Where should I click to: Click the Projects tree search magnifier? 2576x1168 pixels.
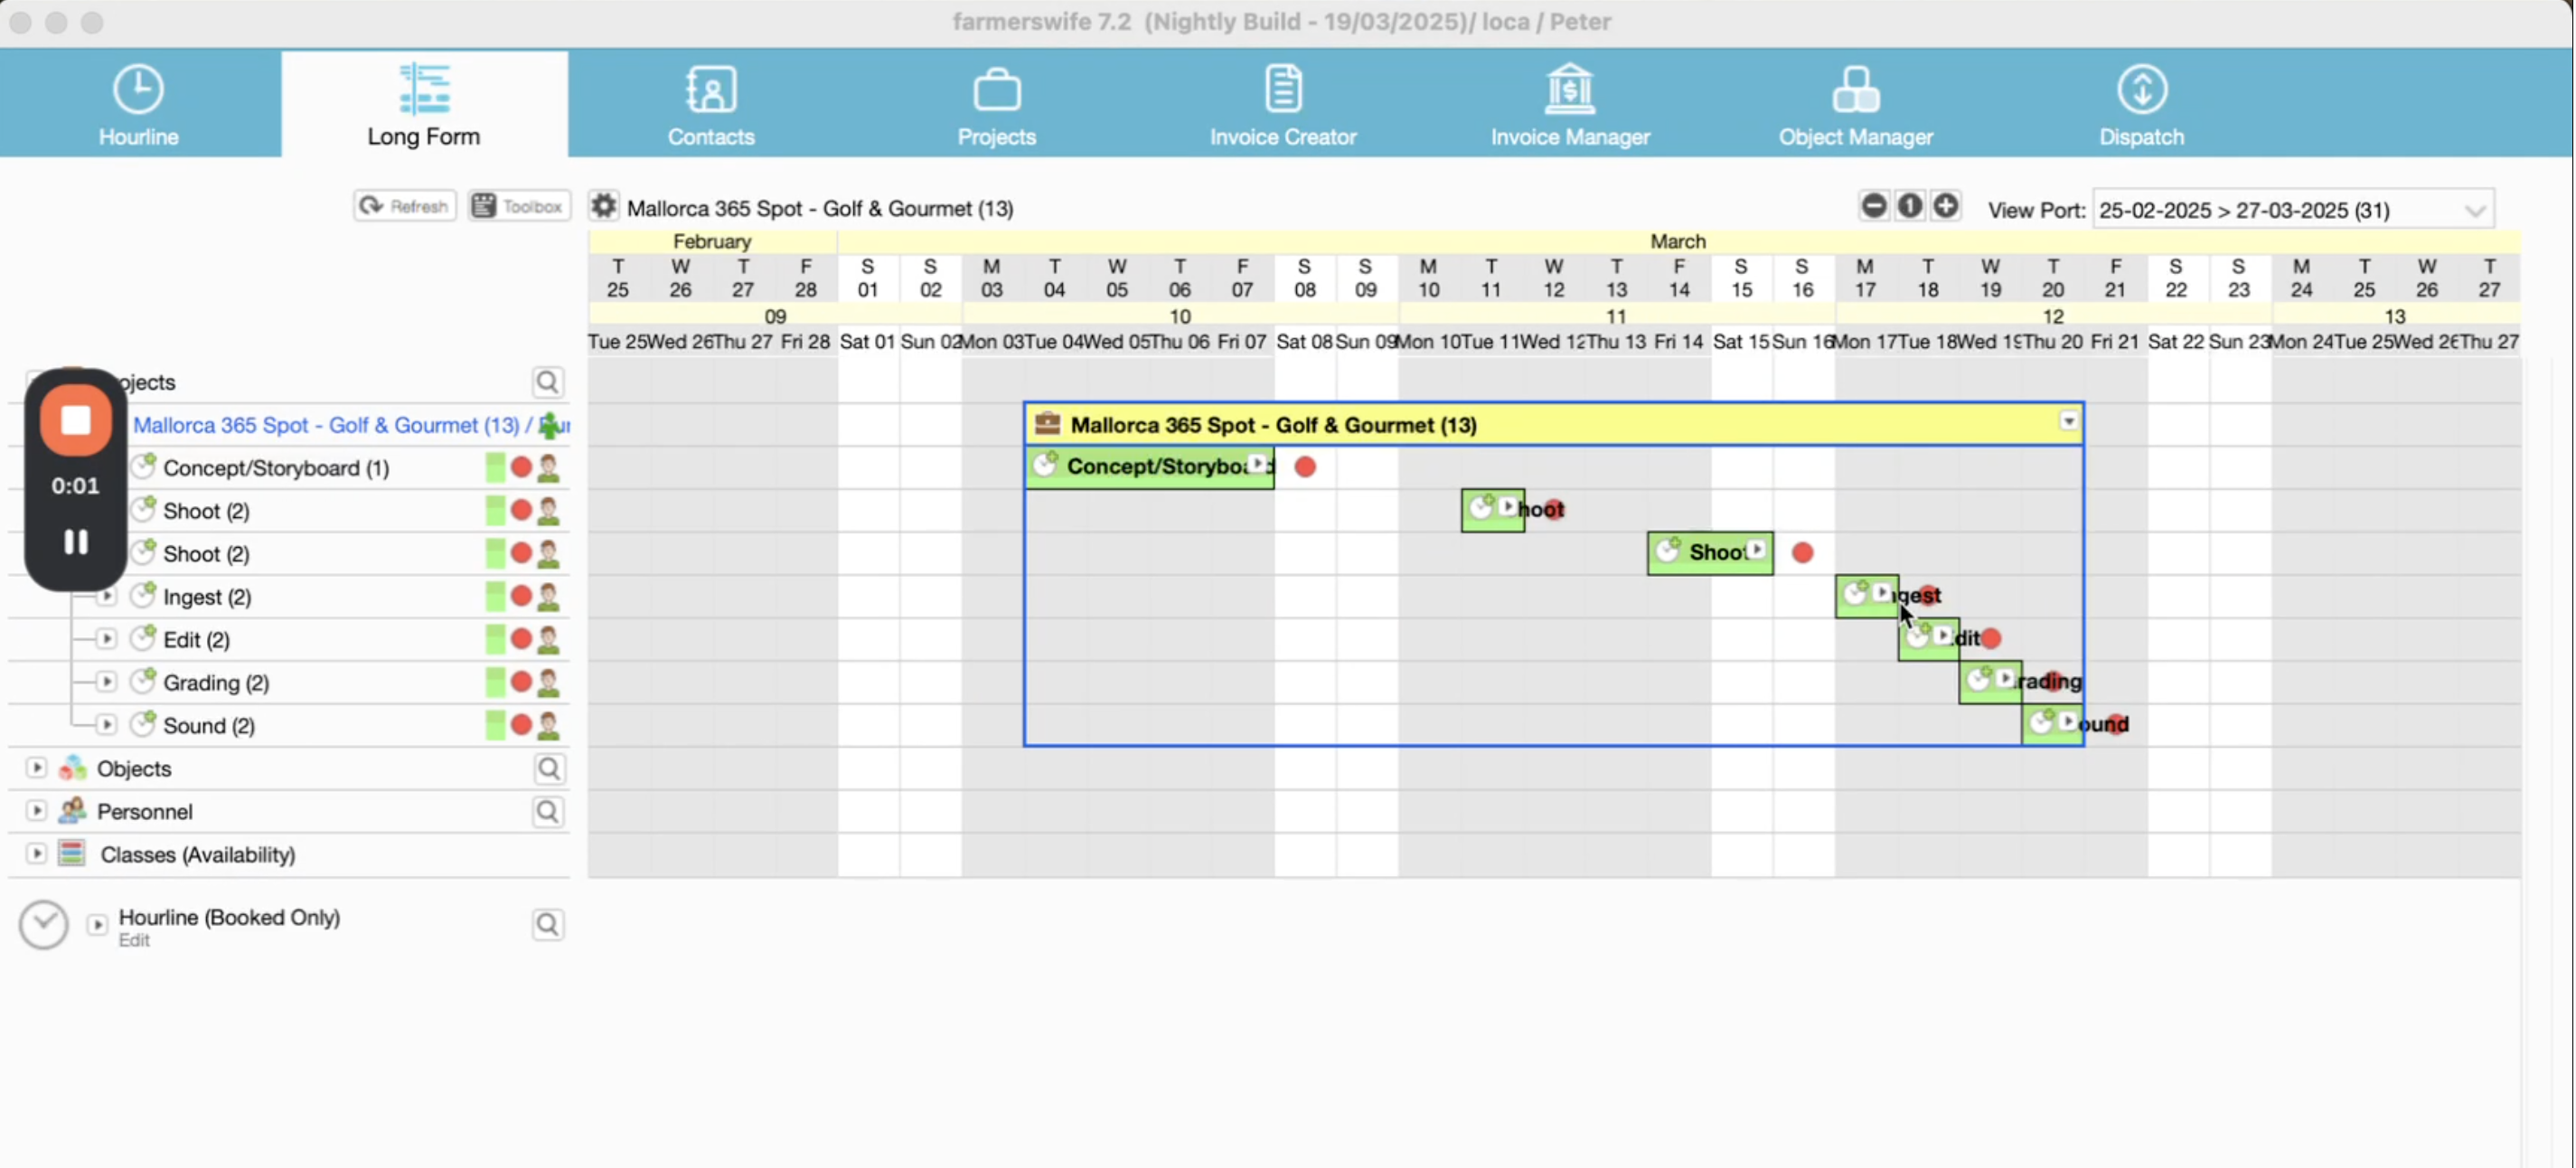[x=547, y=382]
